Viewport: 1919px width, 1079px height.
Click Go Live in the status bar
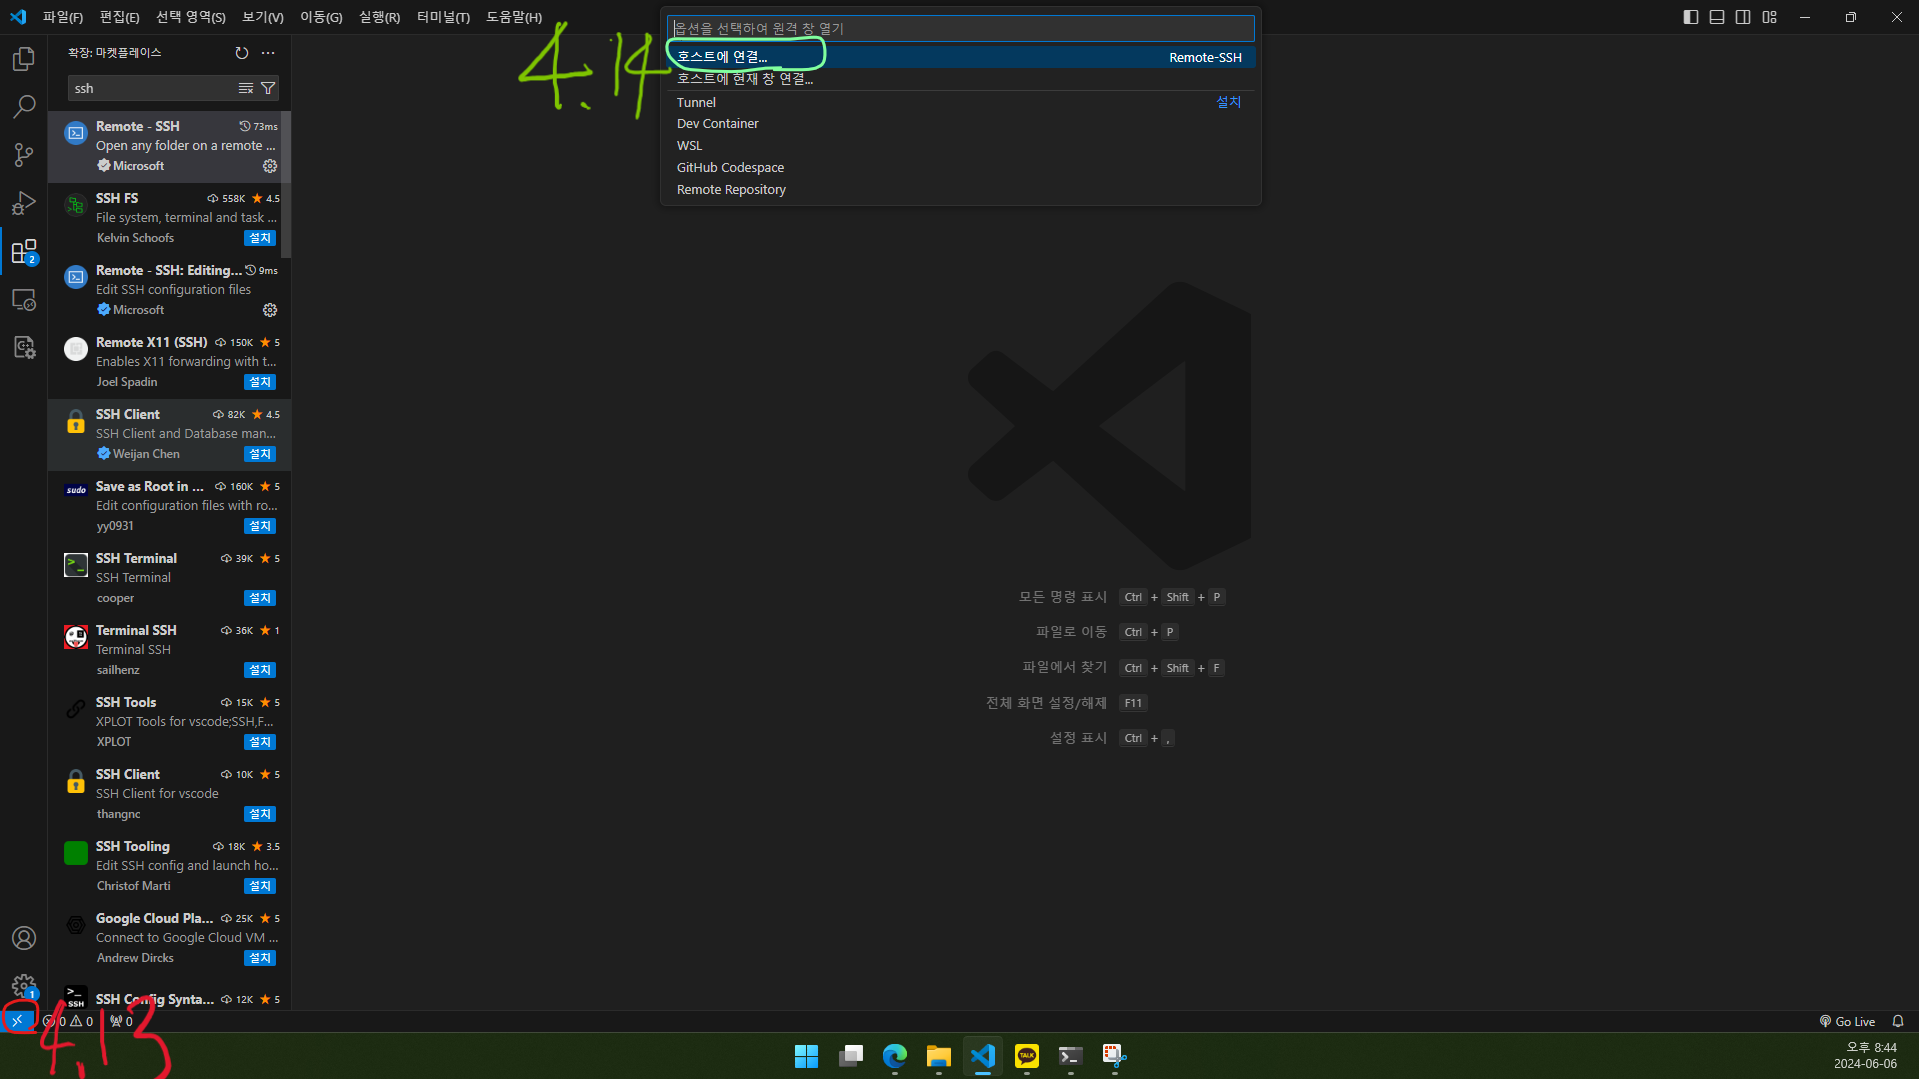pyautogui.click(x=1847, y=1021)
